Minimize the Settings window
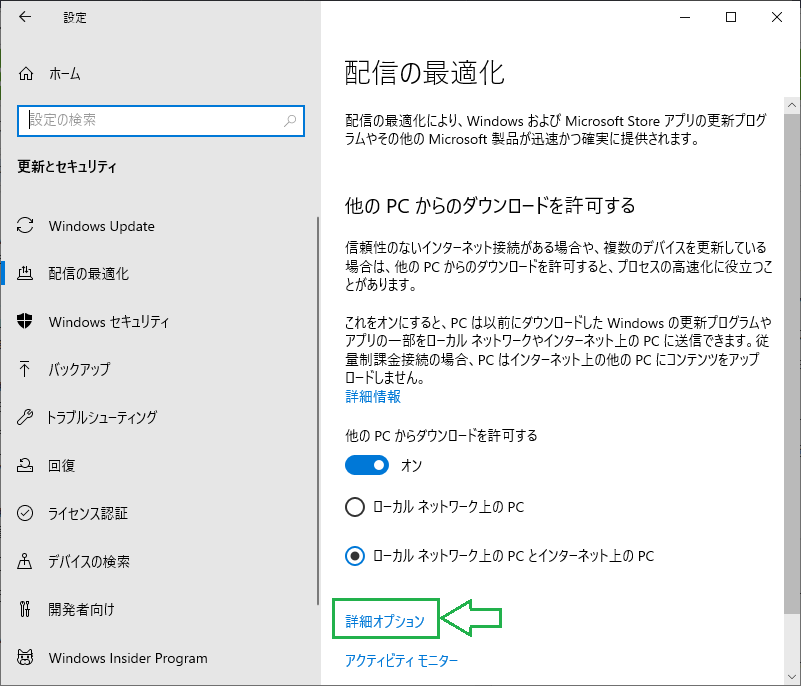Screen dimensions: 801x686 click(x=685, y=17)
